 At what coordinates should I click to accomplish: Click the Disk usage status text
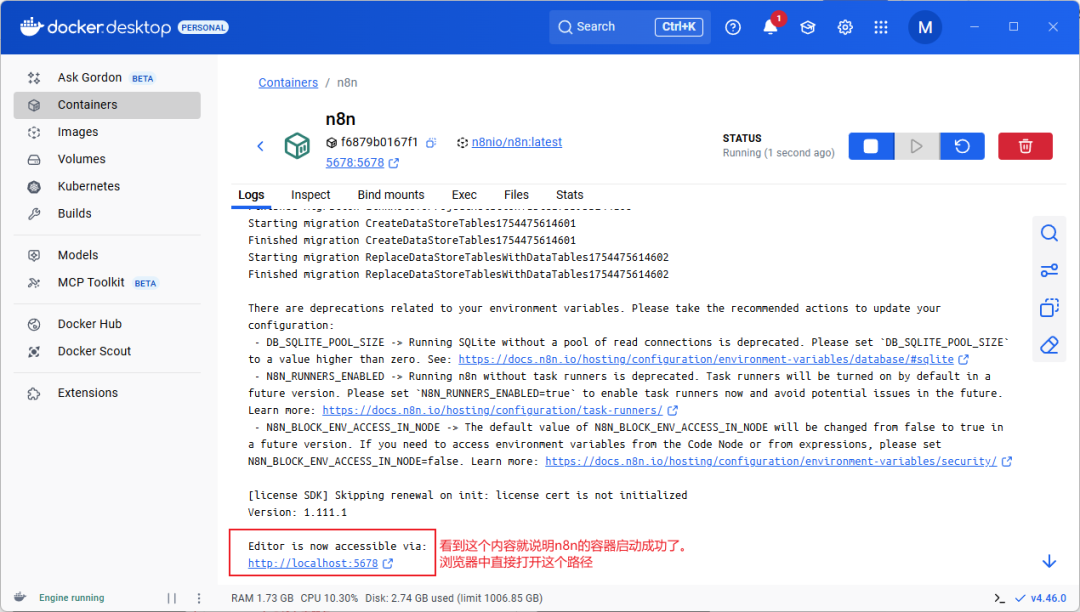(454, 598)
